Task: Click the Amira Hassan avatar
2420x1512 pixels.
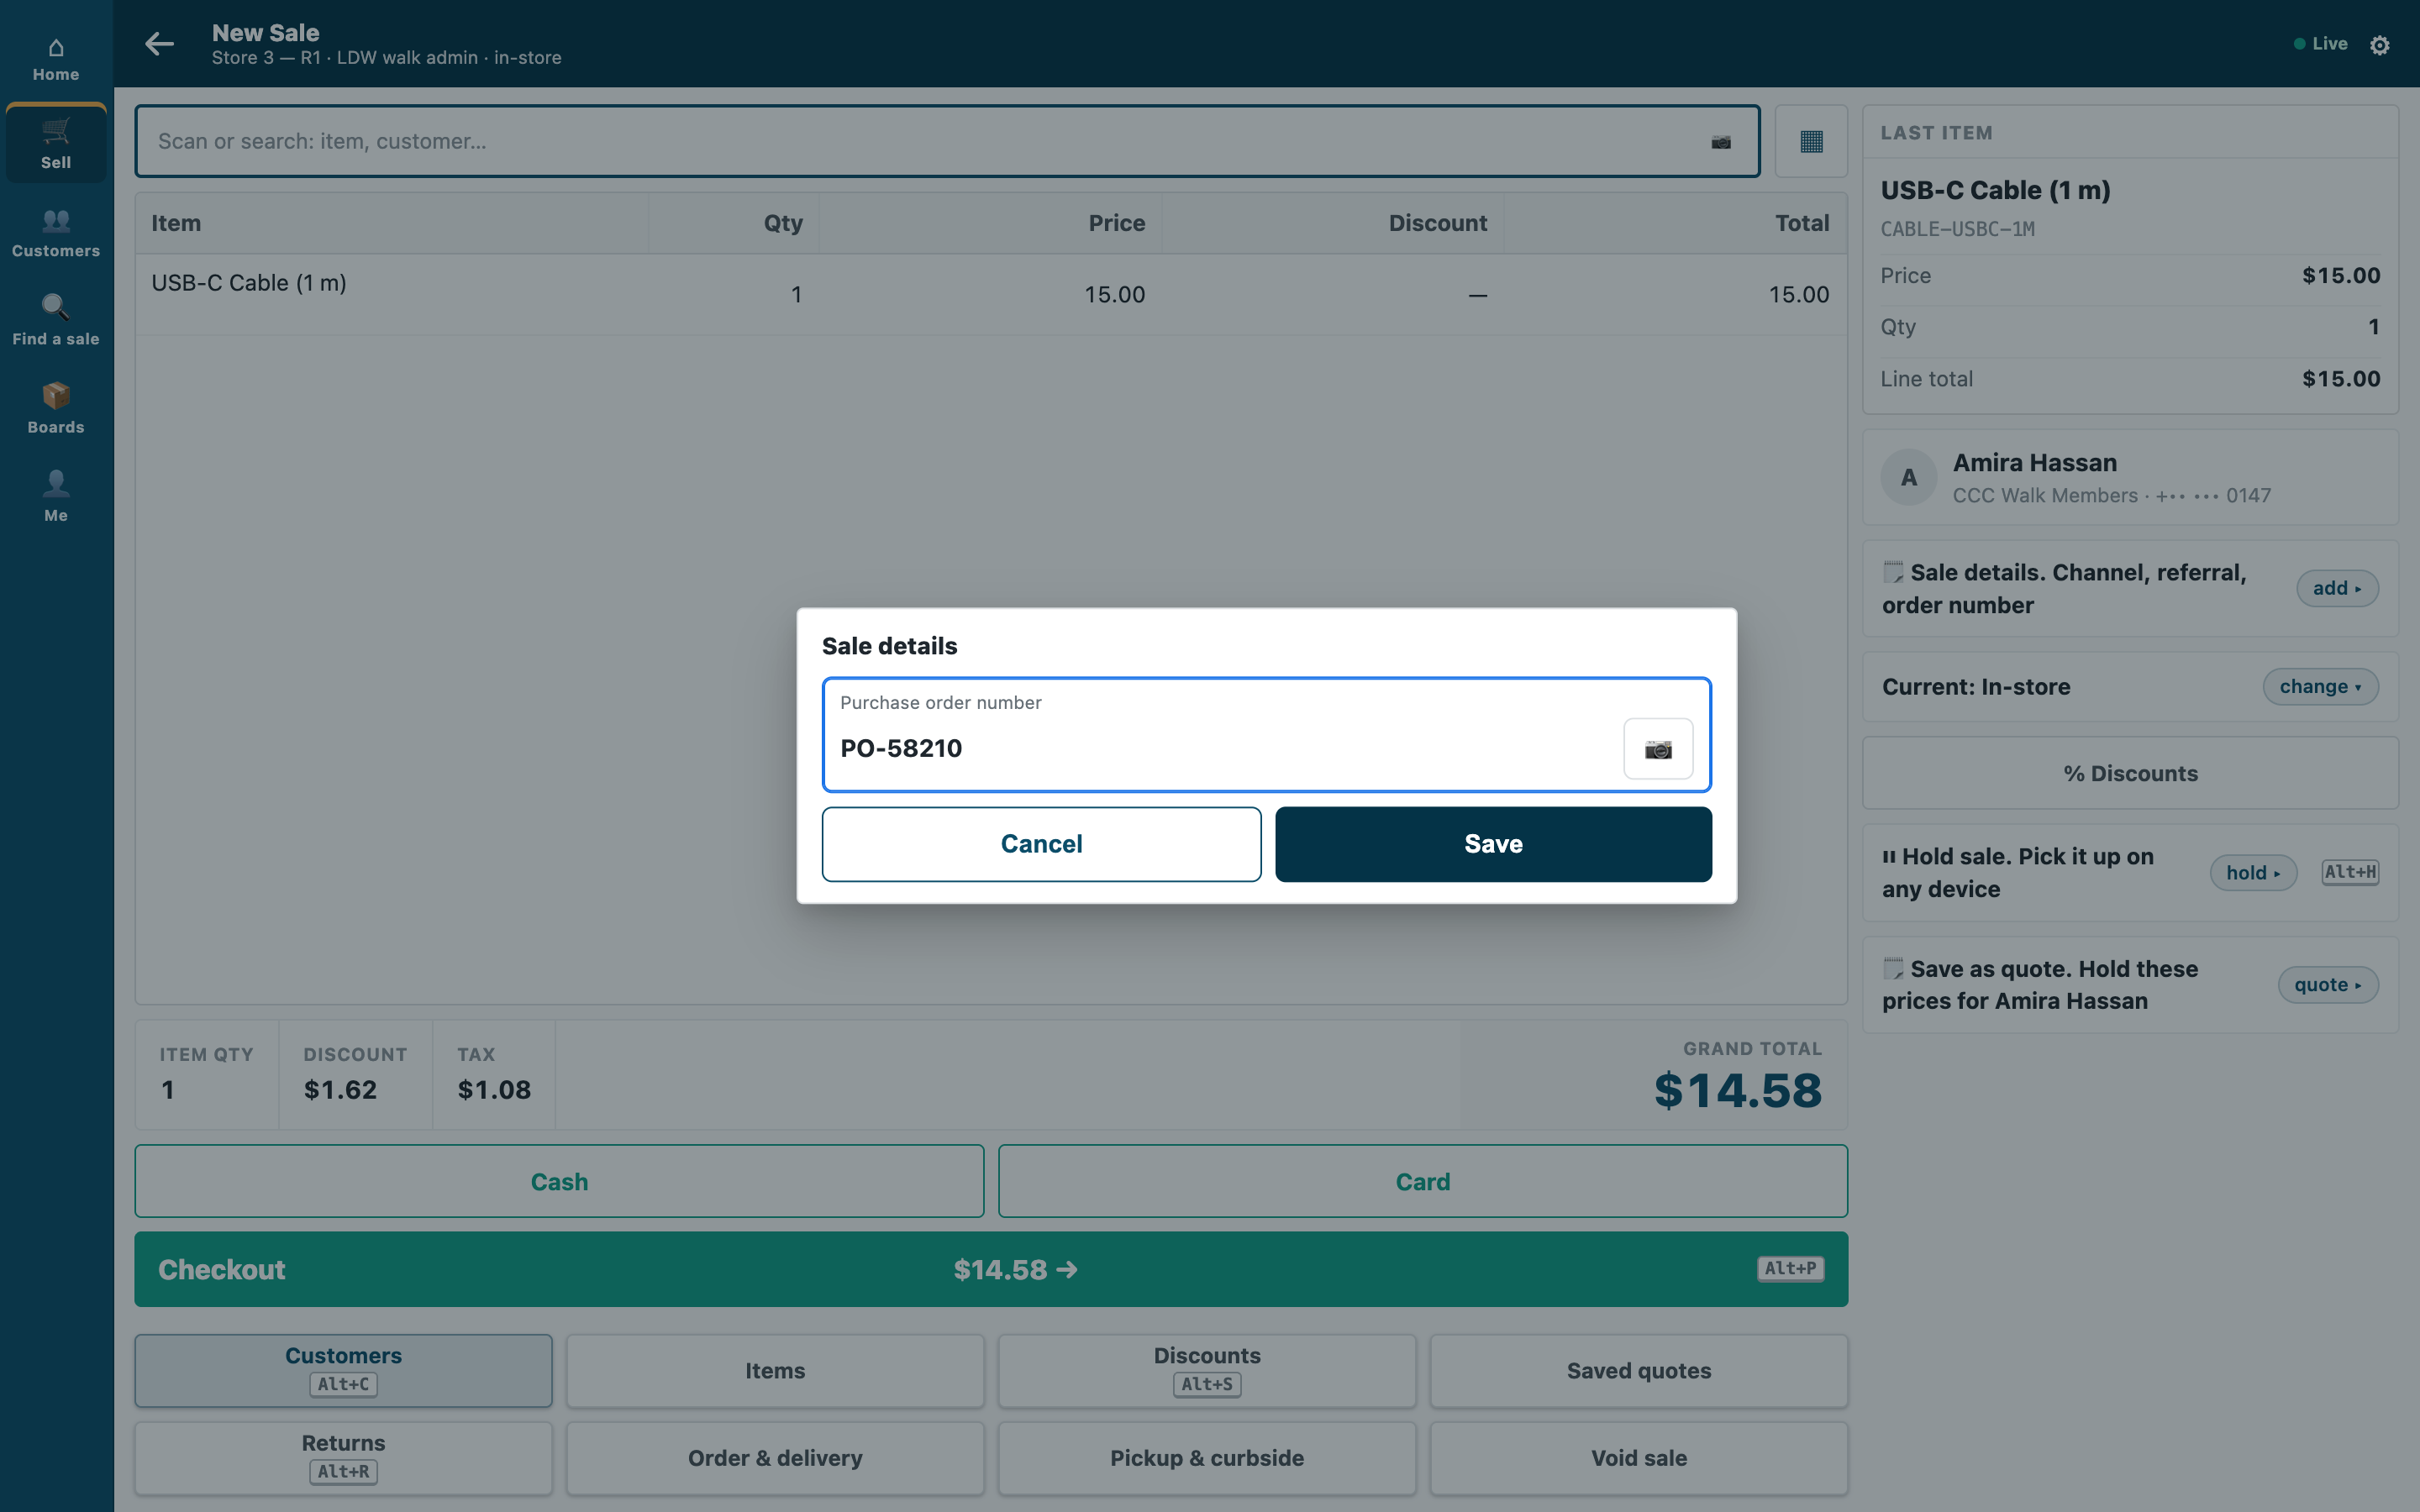Action: point(1909,478)
